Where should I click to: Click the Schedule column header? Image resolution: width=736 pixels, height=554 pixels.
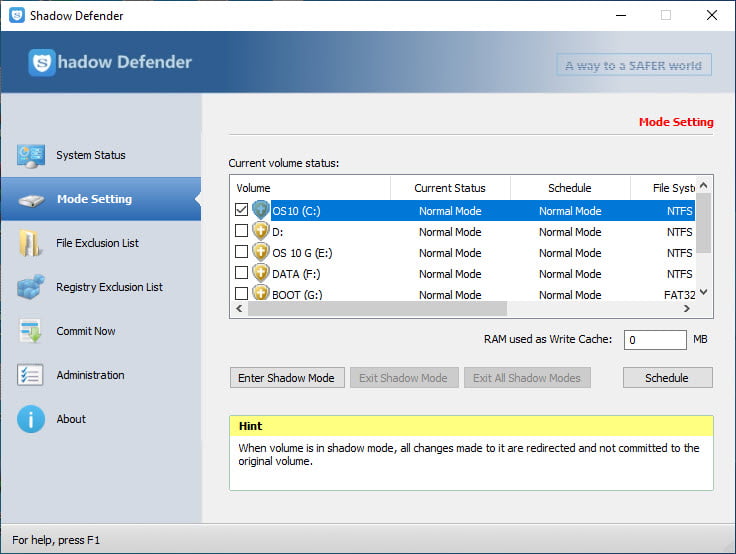570,188
